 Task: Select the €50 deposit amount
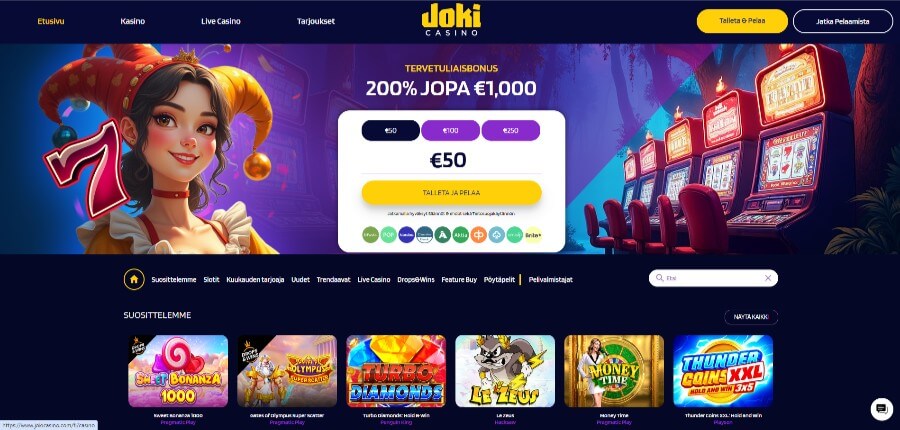(391, 130)
